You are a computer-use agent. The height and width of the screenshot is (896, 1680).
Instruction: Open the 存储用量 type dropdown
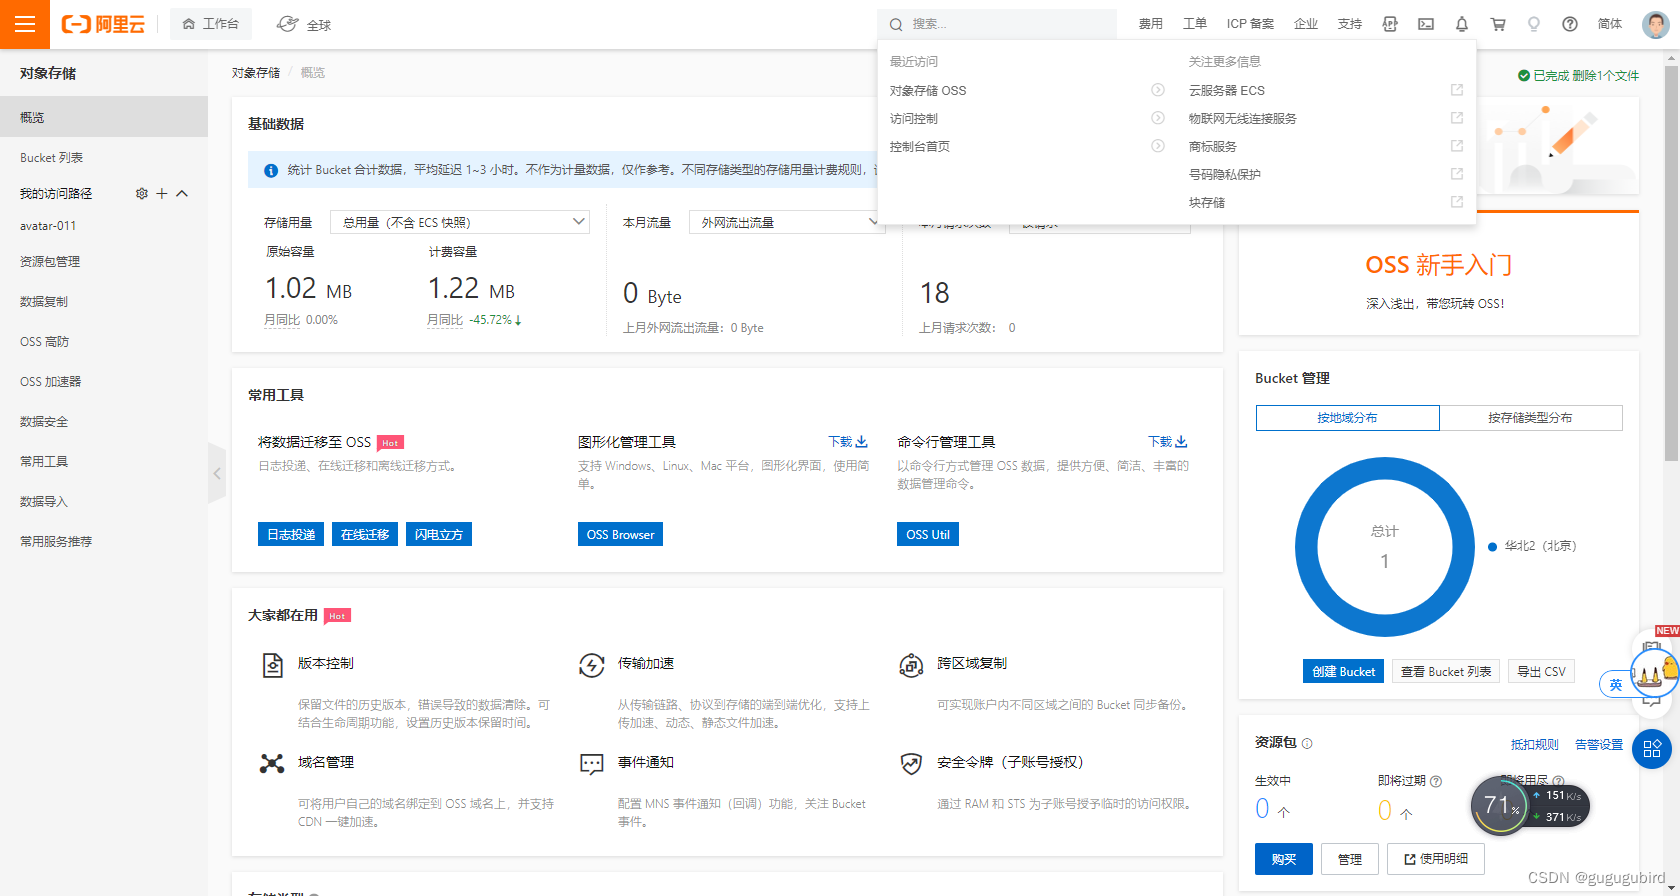(461, 222)
